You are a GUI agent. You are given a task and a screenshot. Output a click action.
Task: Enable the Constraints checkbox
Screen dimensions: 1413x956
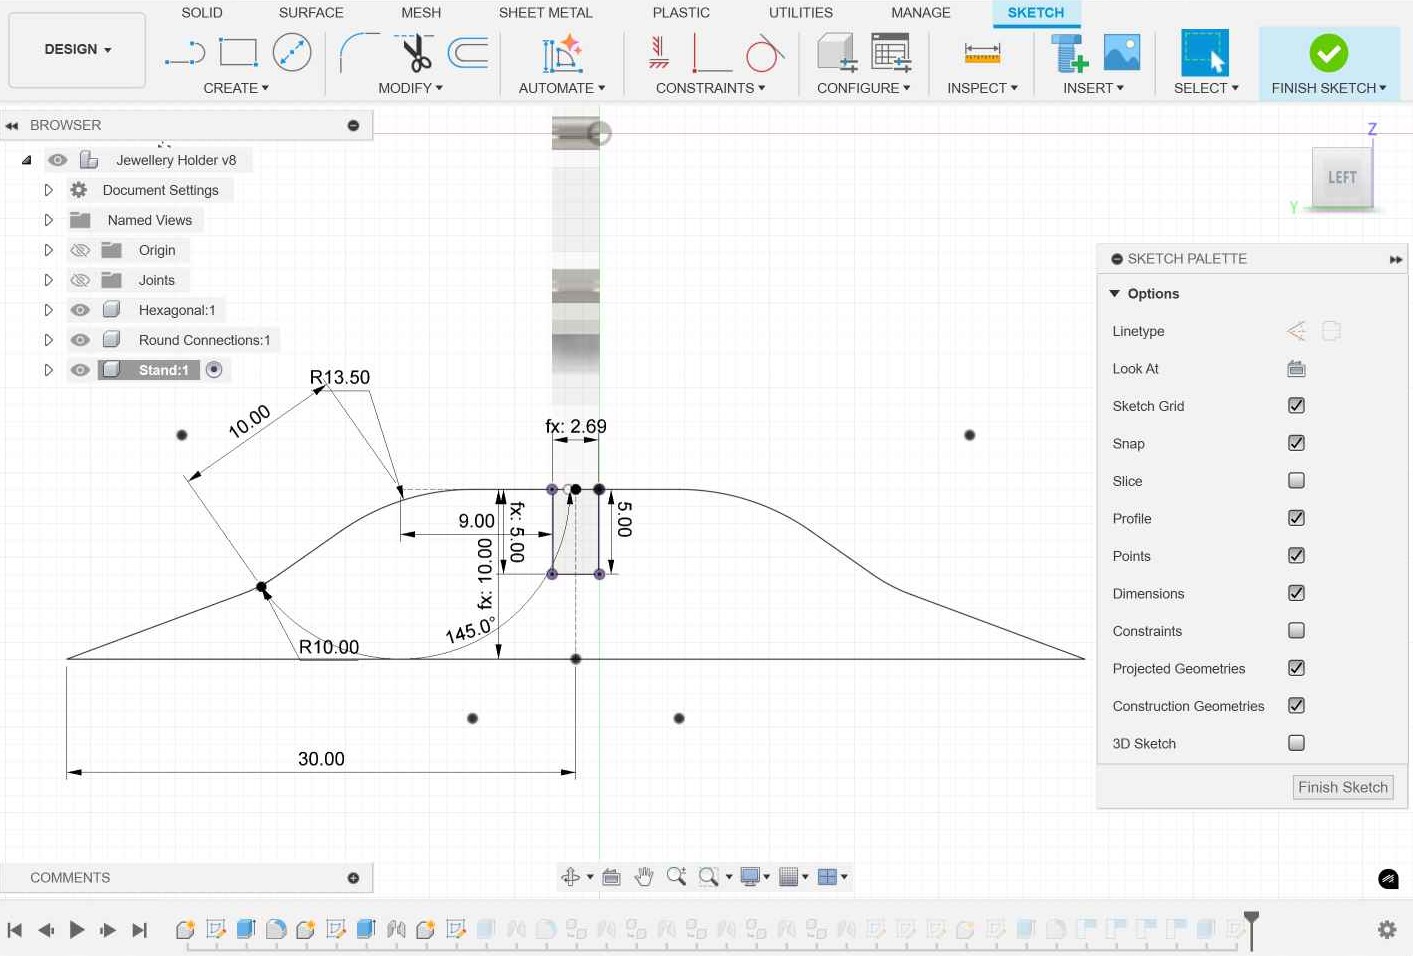[1296, 631]
